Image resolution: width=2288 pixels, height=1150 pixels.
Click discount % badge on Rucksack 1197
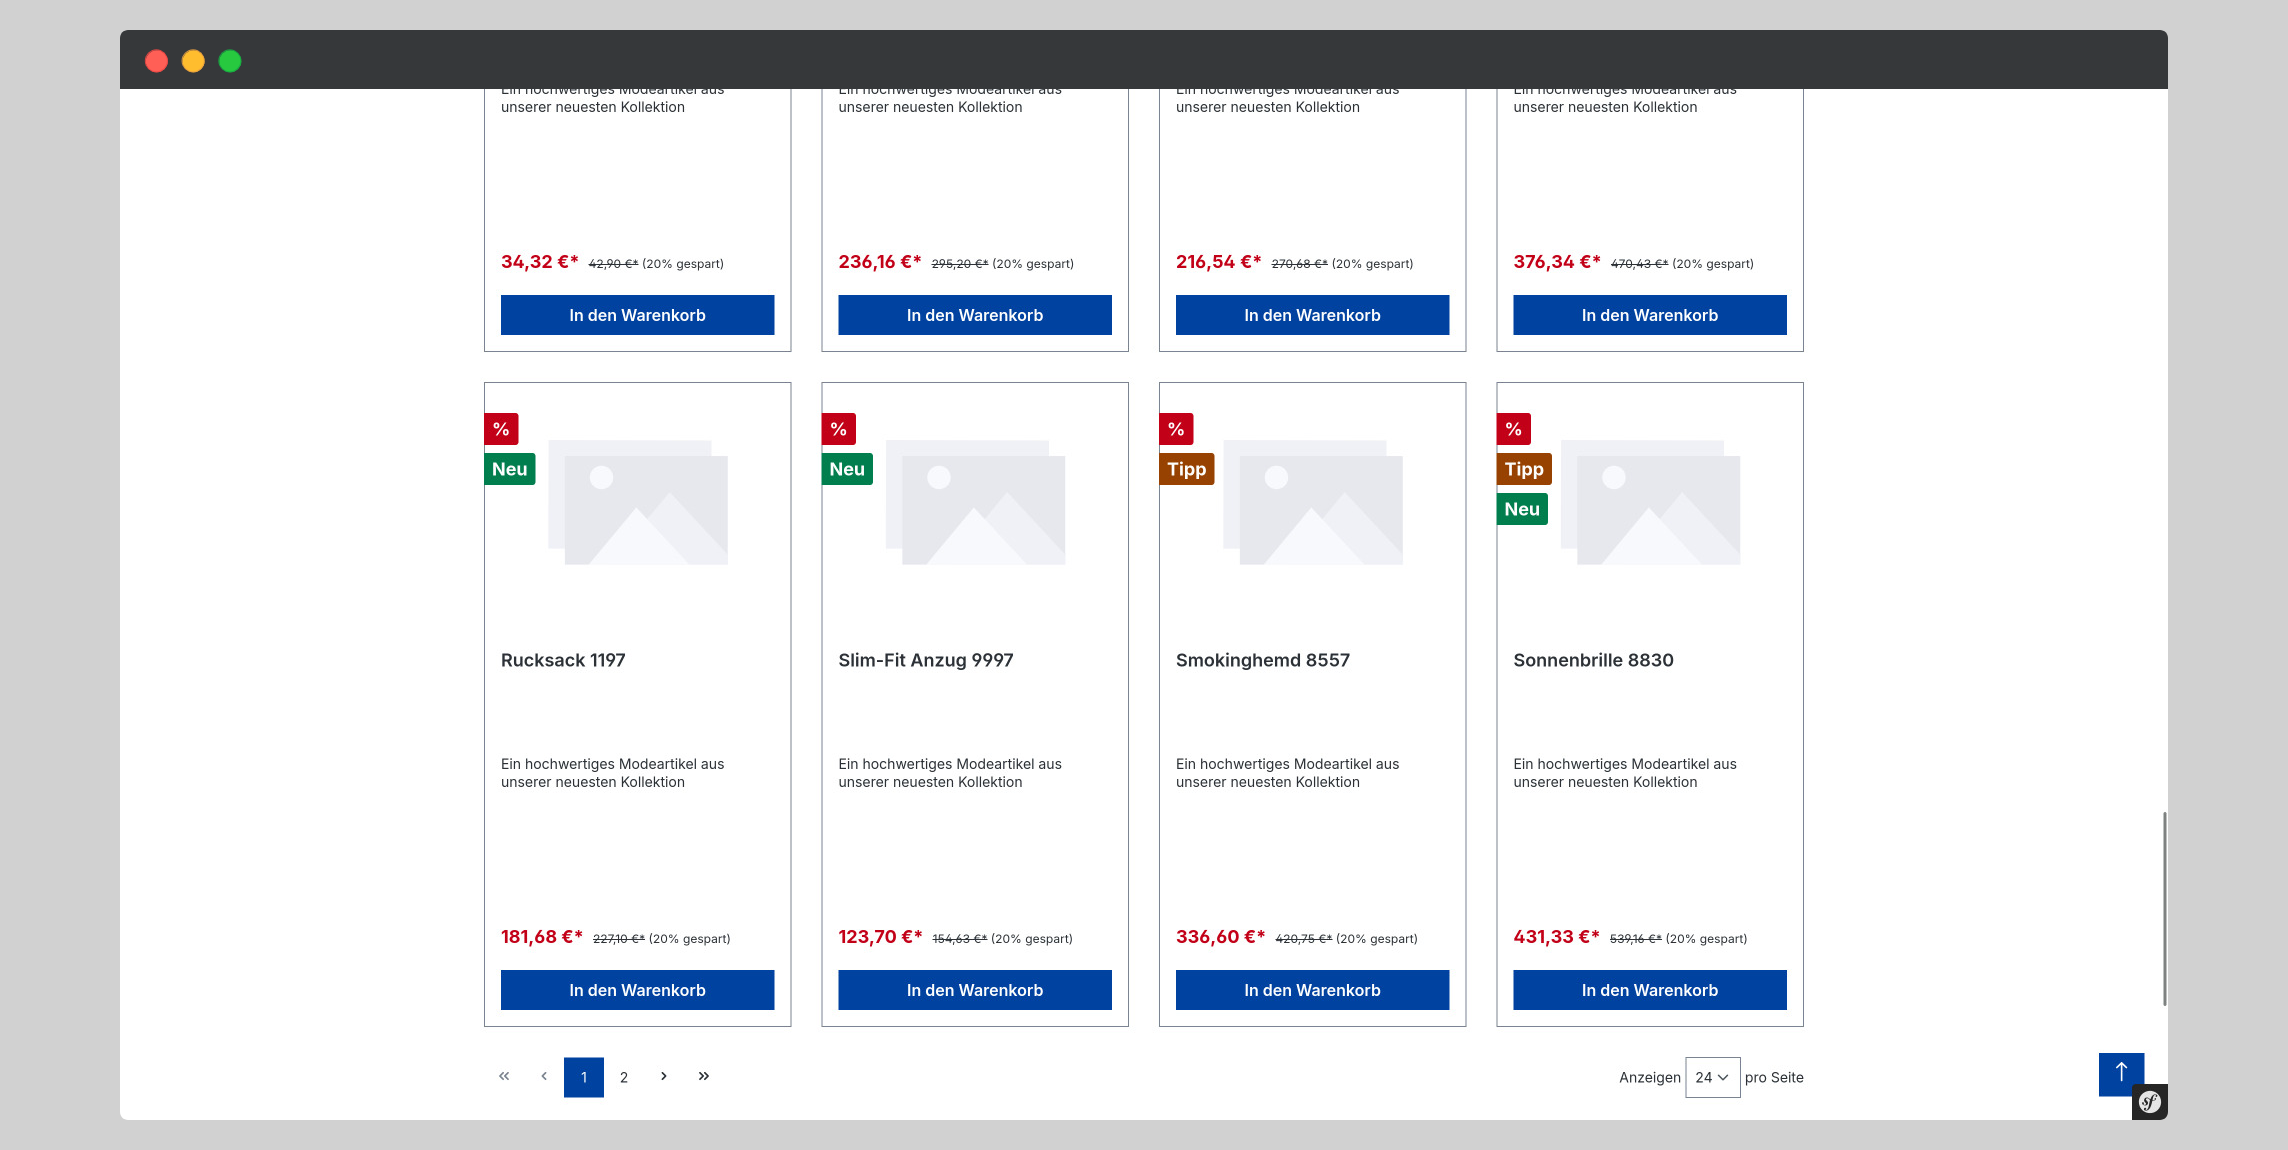pyautogui.click(x=501, y=429)
